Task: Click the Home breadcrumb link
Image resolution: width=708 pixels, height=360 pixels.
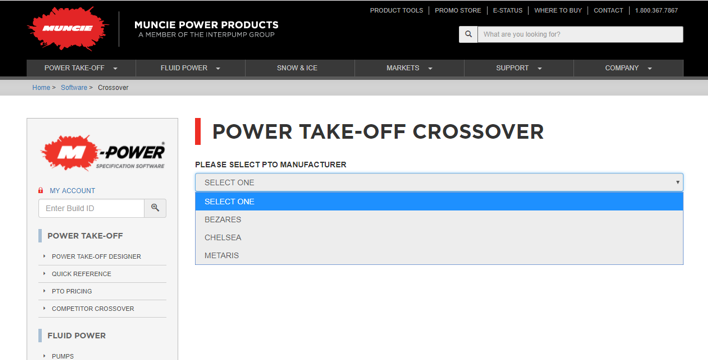Action: point(41,88)
